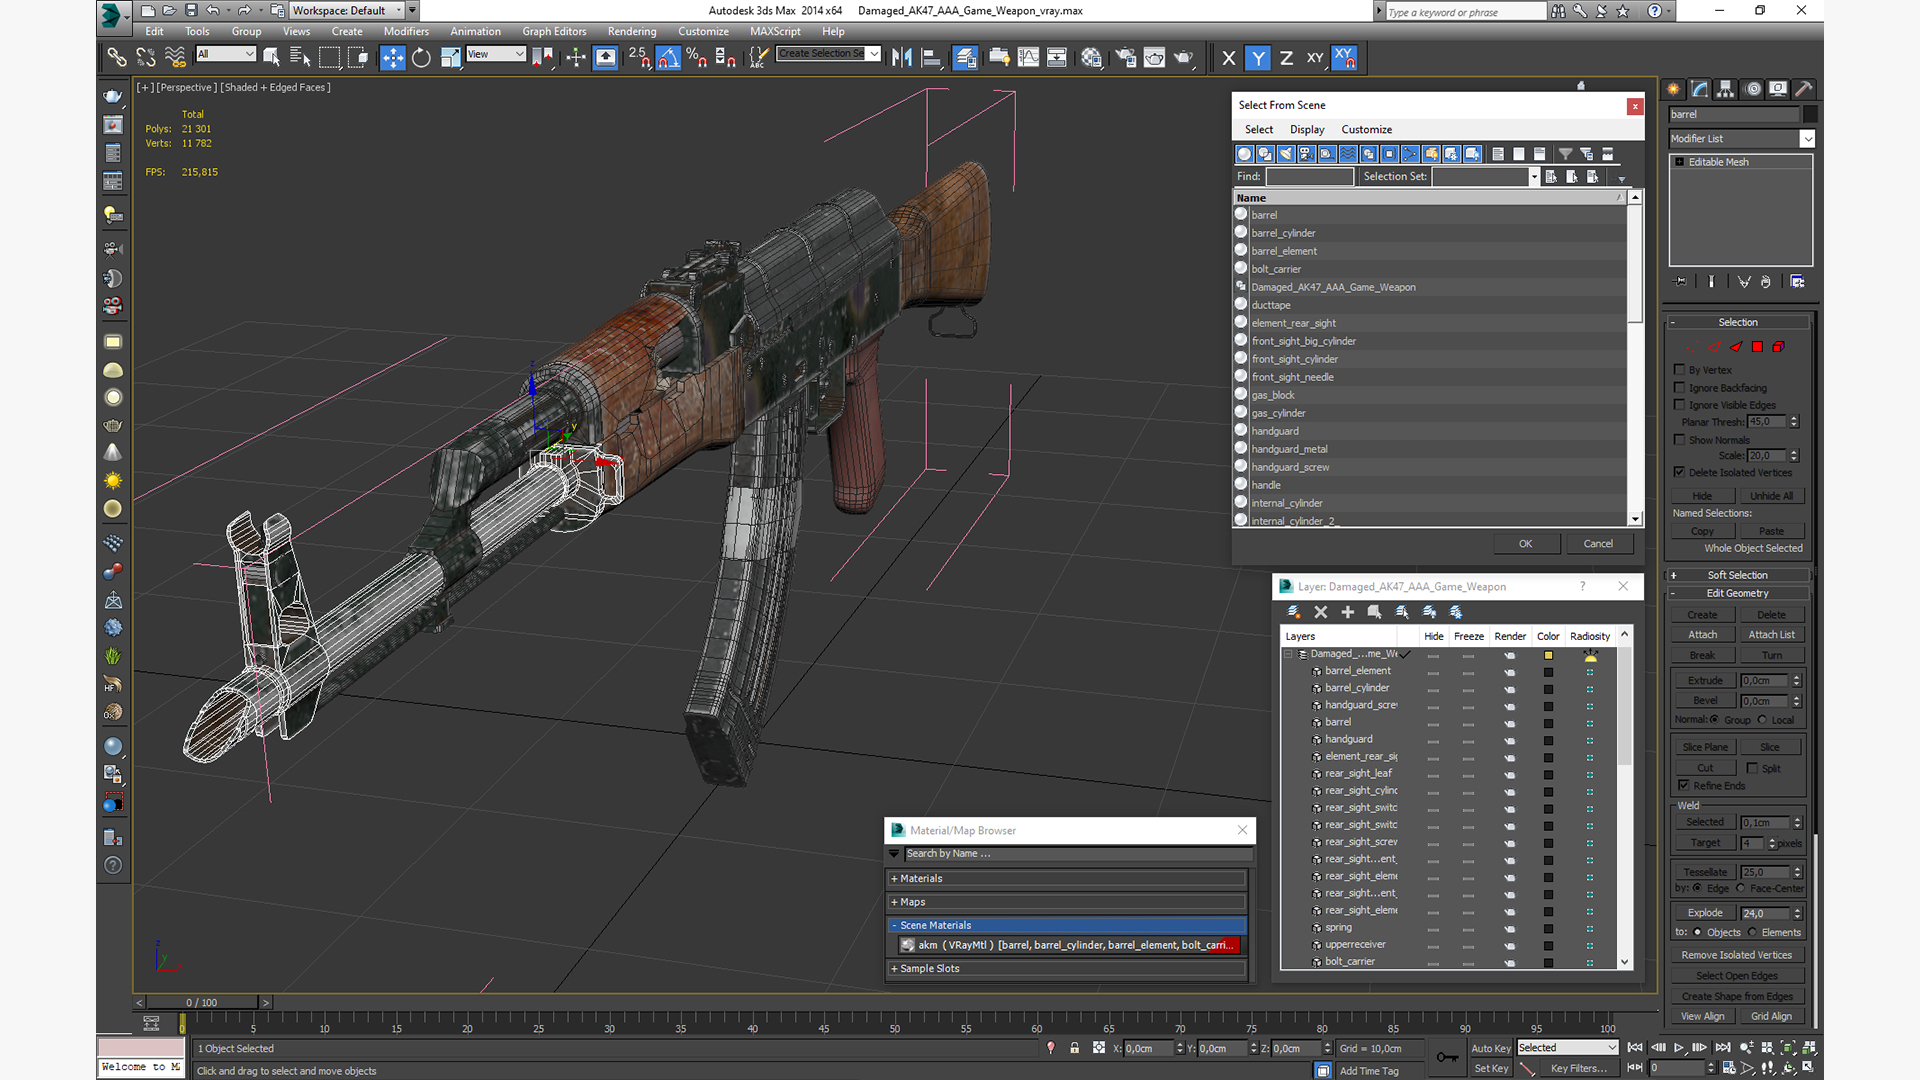
Task: Restrict transform to Z axis
Action: tap(1286, 58)
